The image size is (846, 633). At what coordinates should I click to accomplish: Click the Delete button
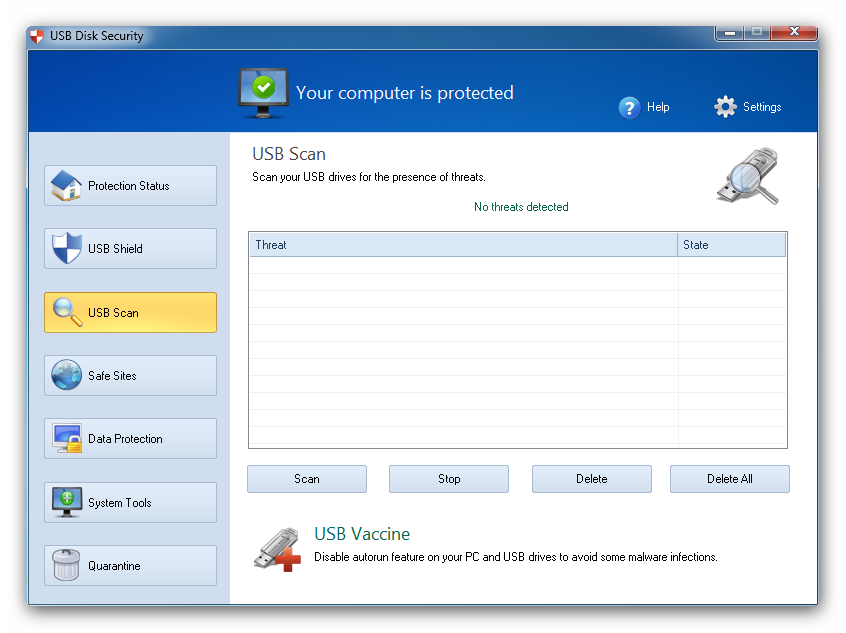click(x=592, y=479)
